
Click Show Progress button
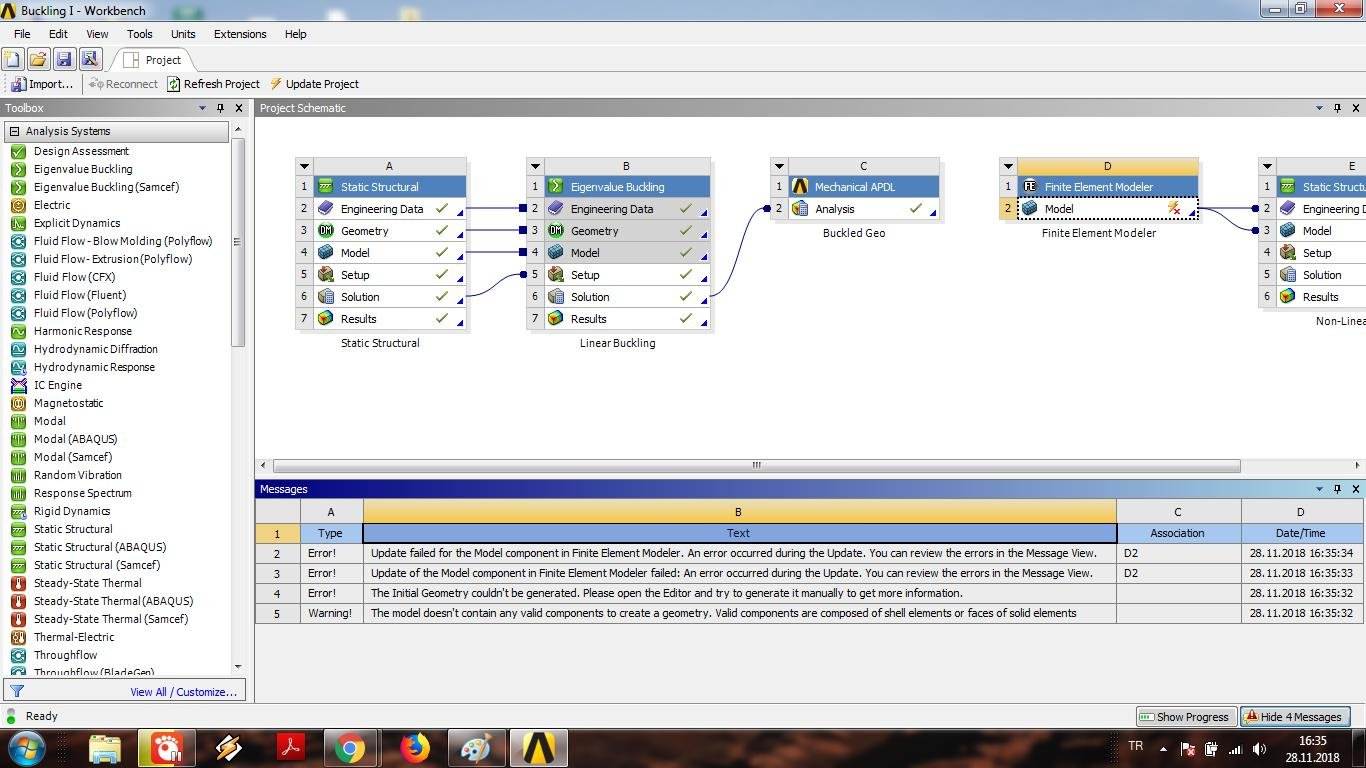pyautogui.click(x=1185, y=717)
